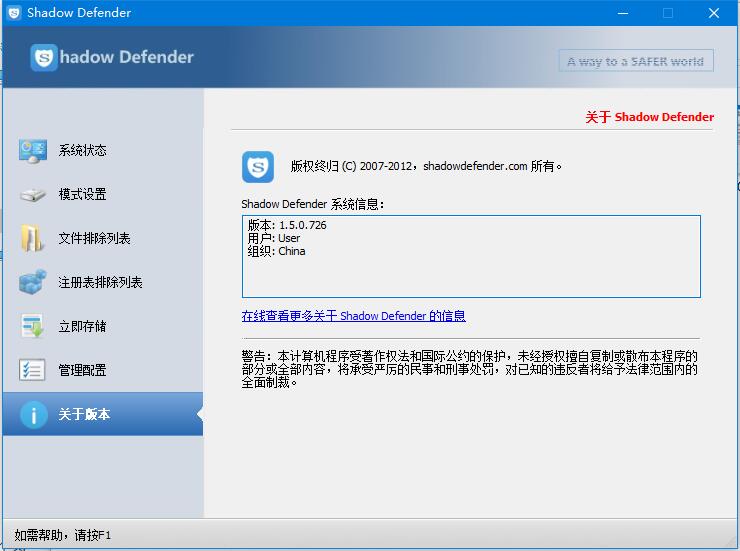Select the 管理配置 menu entry
The width and height of the screenshot is (740, 551).
[x=103, y=370]
